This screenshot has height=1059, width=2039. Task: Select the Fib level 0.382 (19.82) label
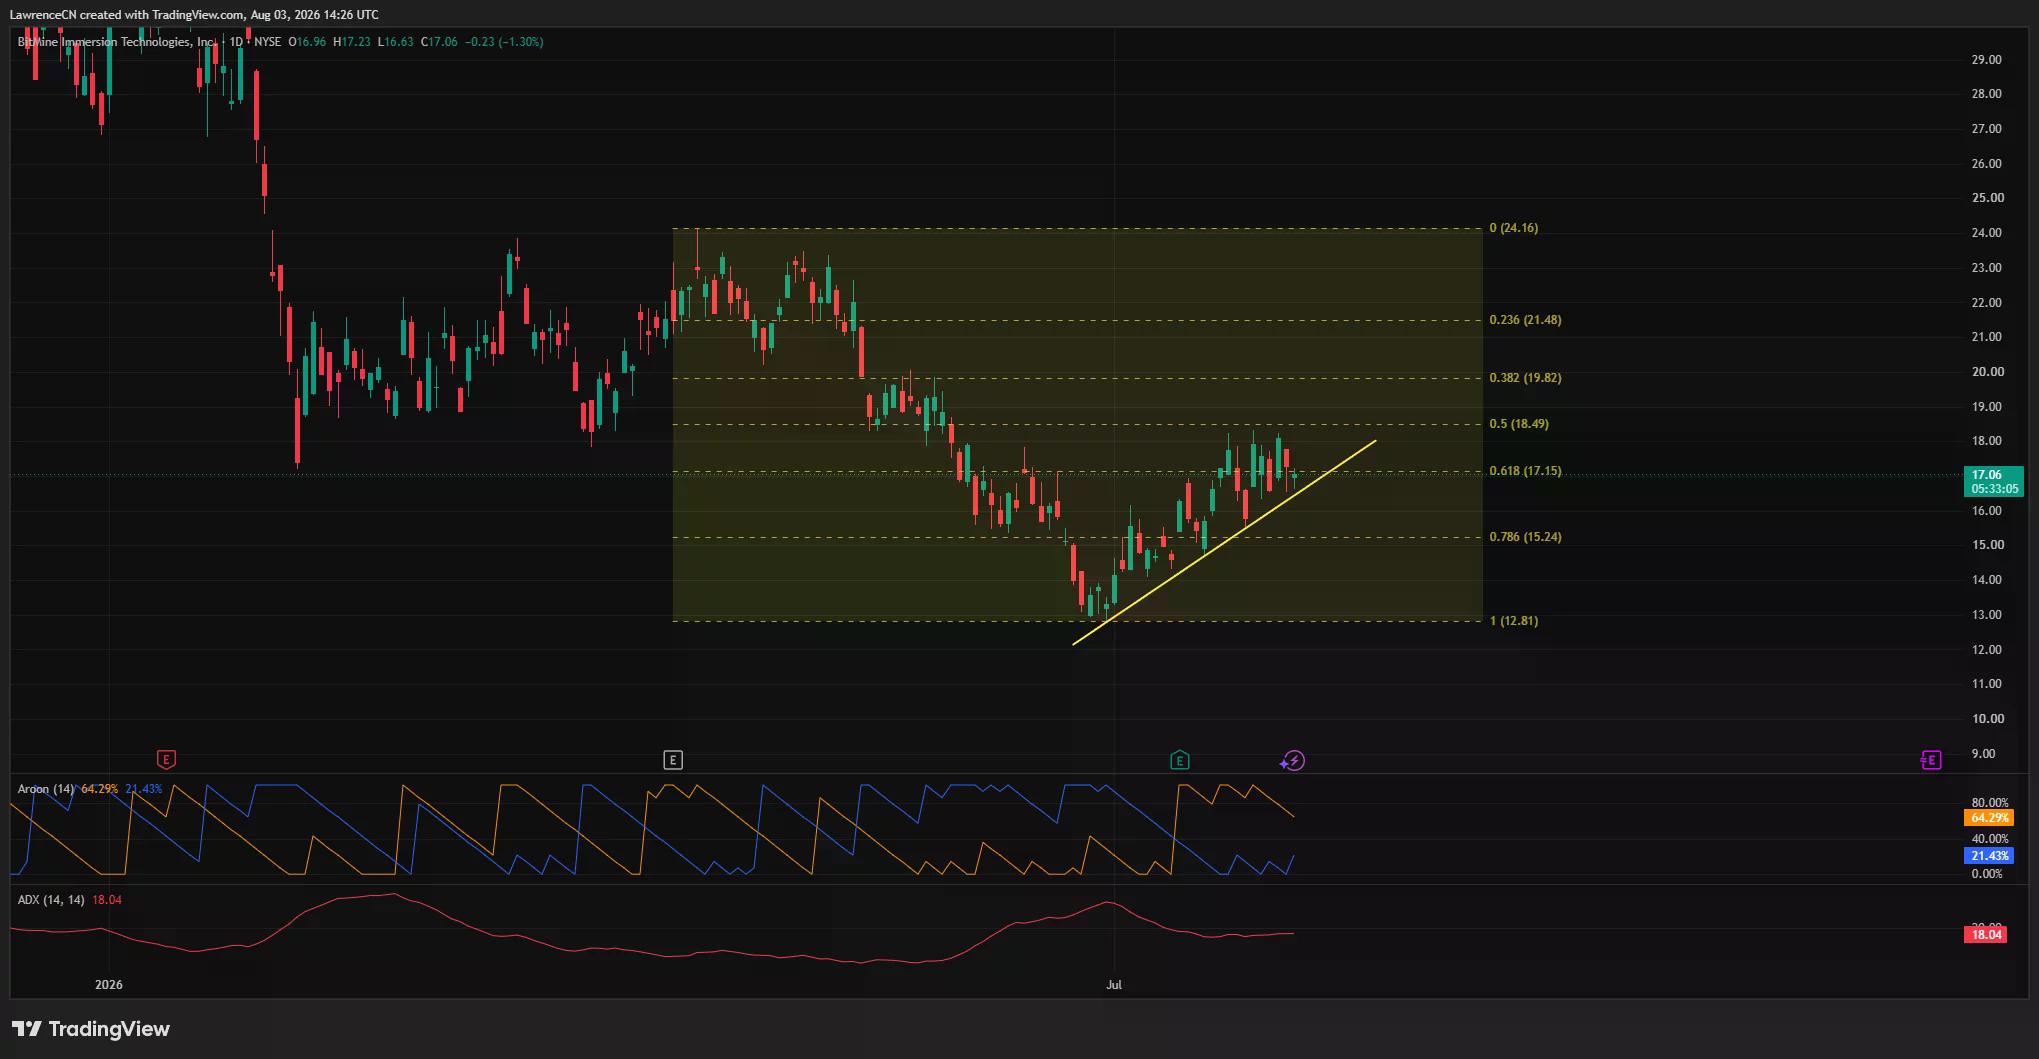1525,378
